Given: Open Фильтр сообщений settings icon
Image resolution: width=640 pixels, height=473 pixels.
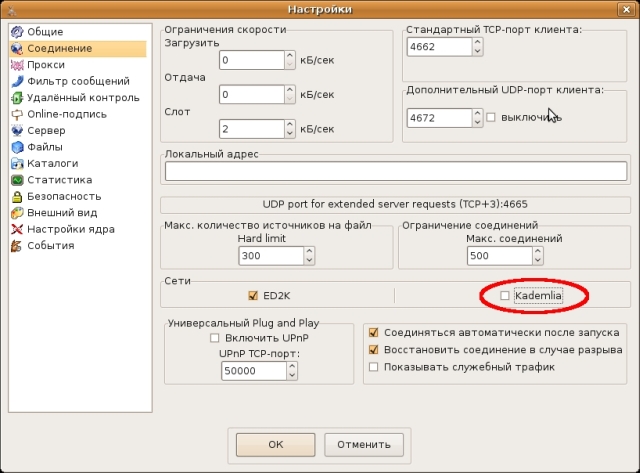Looking at the screenshot, I should tap(17, 81).
